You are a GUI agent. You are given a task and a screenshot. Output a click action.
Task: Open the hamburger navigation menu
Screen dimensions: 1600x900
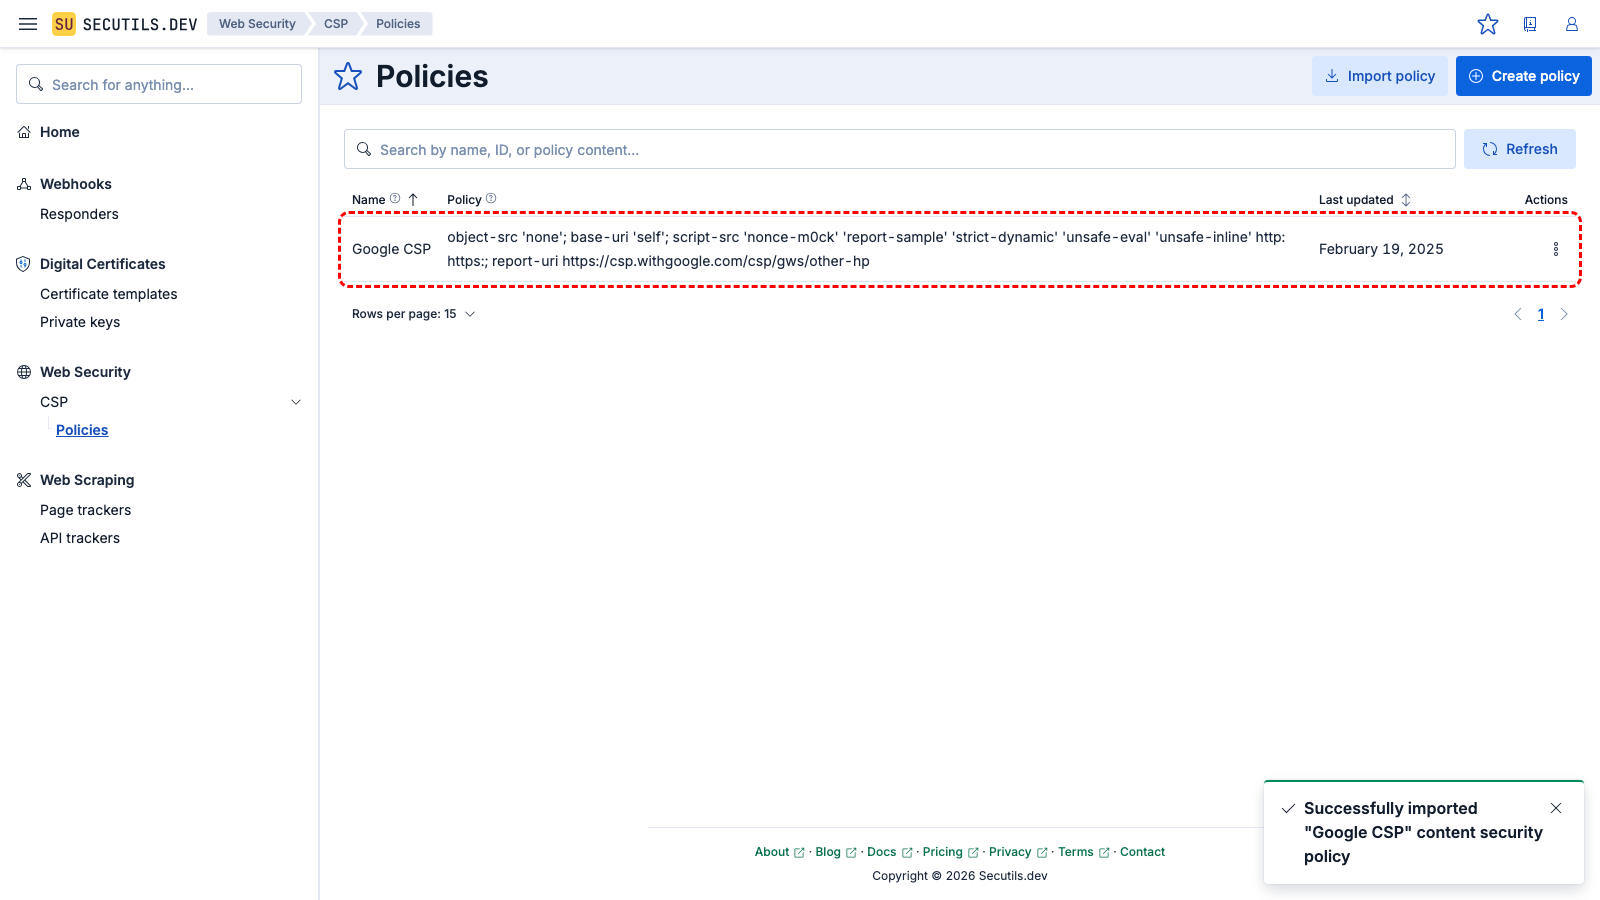tap(27, 24)
